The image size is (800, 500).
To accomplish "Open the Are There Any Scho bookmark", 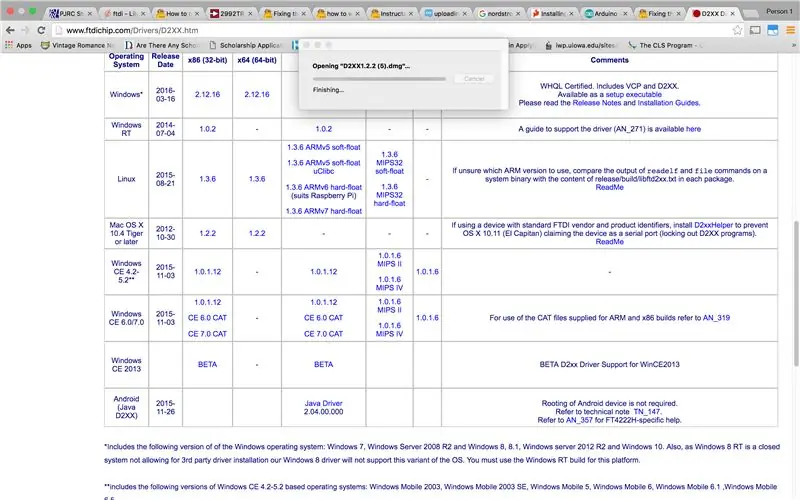I will [x=162, y=45].
